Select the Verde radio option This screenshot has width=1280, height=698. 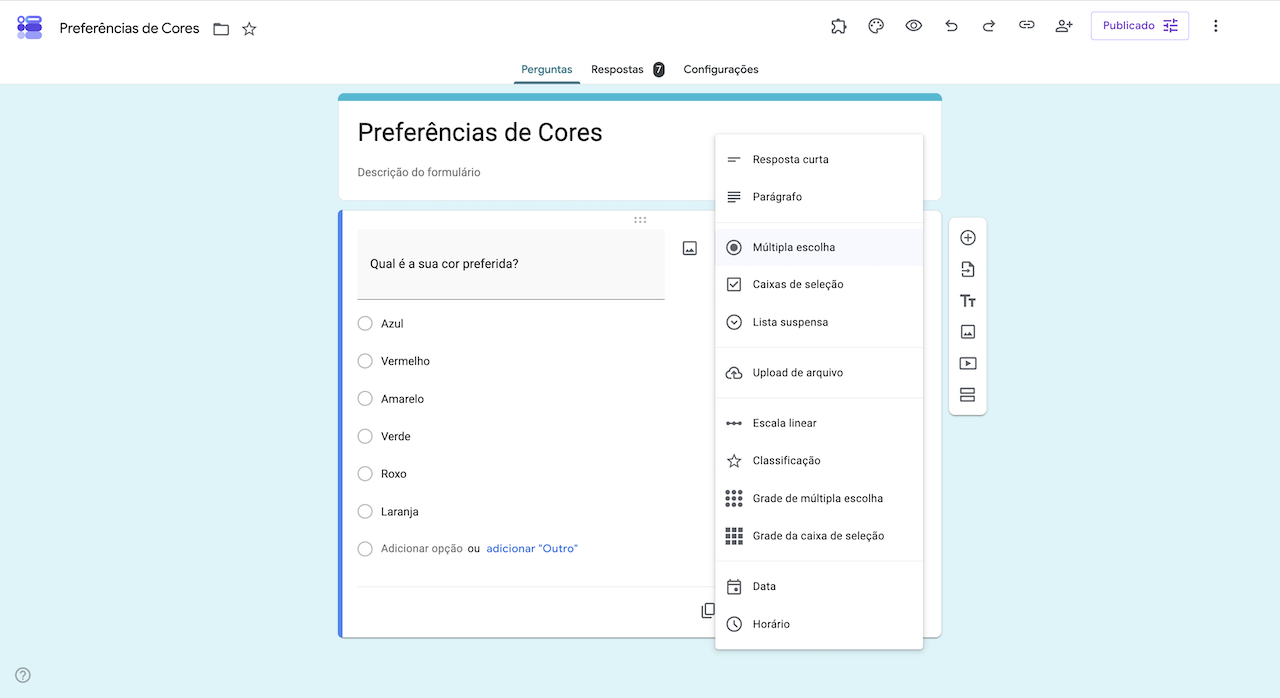365,436
